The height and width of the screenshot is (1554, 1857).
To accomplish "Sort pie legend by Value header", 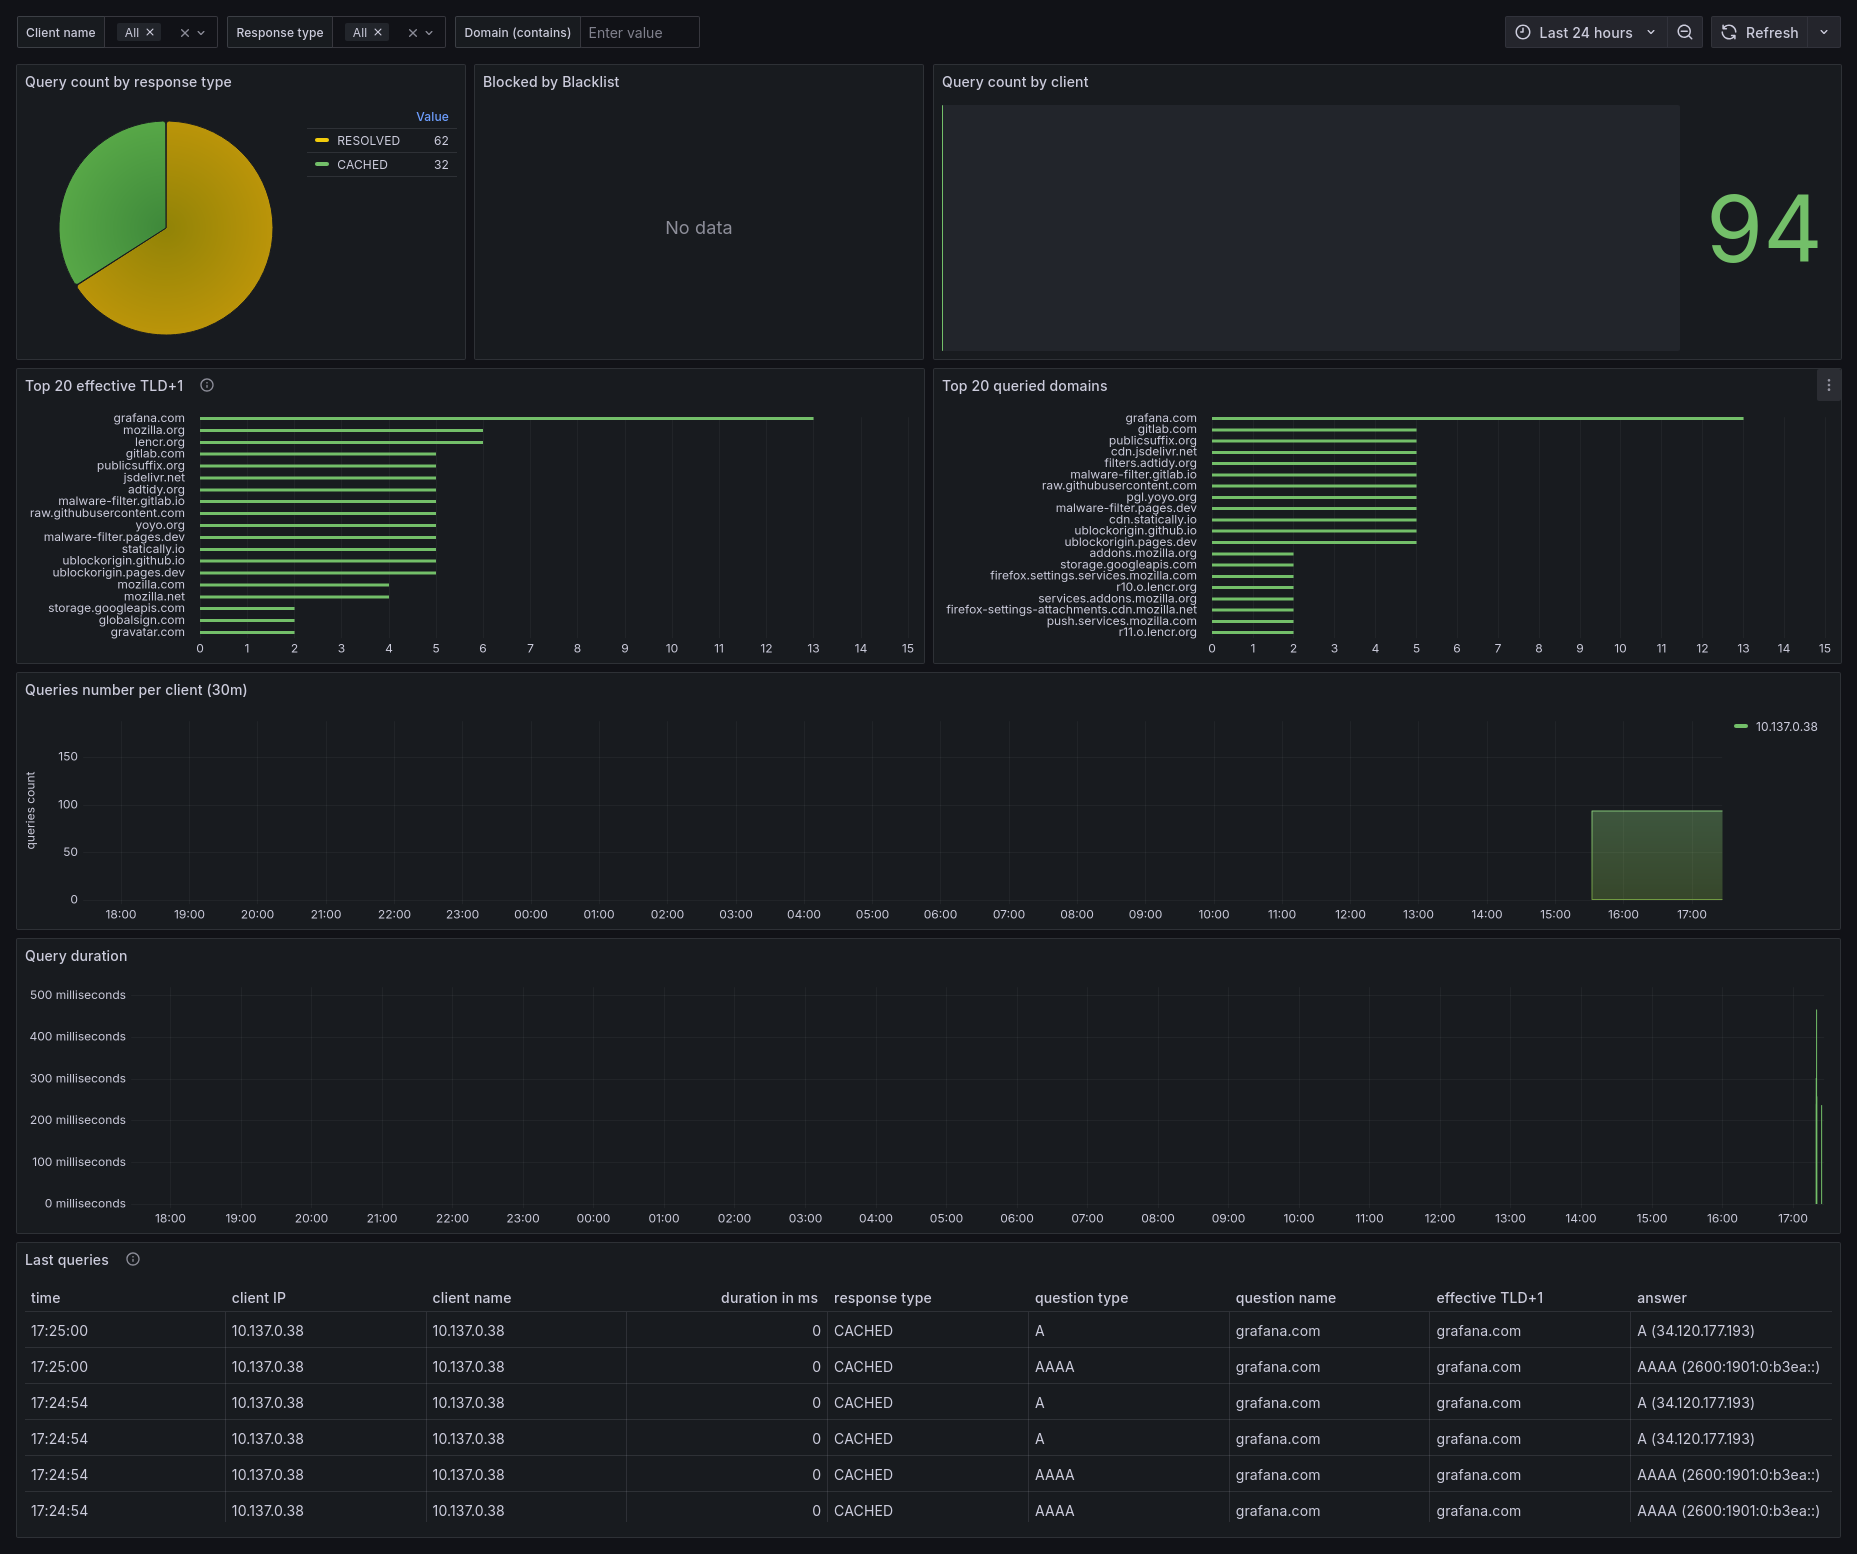I will [x=432, y=117].
